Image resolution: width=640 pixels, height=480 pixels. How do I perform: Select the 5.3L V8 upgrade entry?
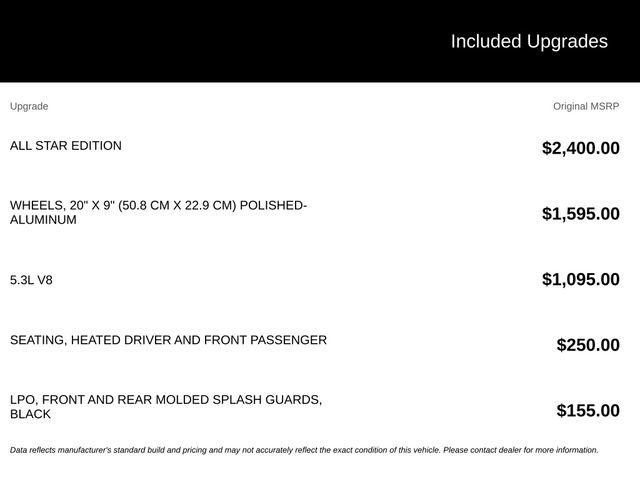click(x=31, y=280)
